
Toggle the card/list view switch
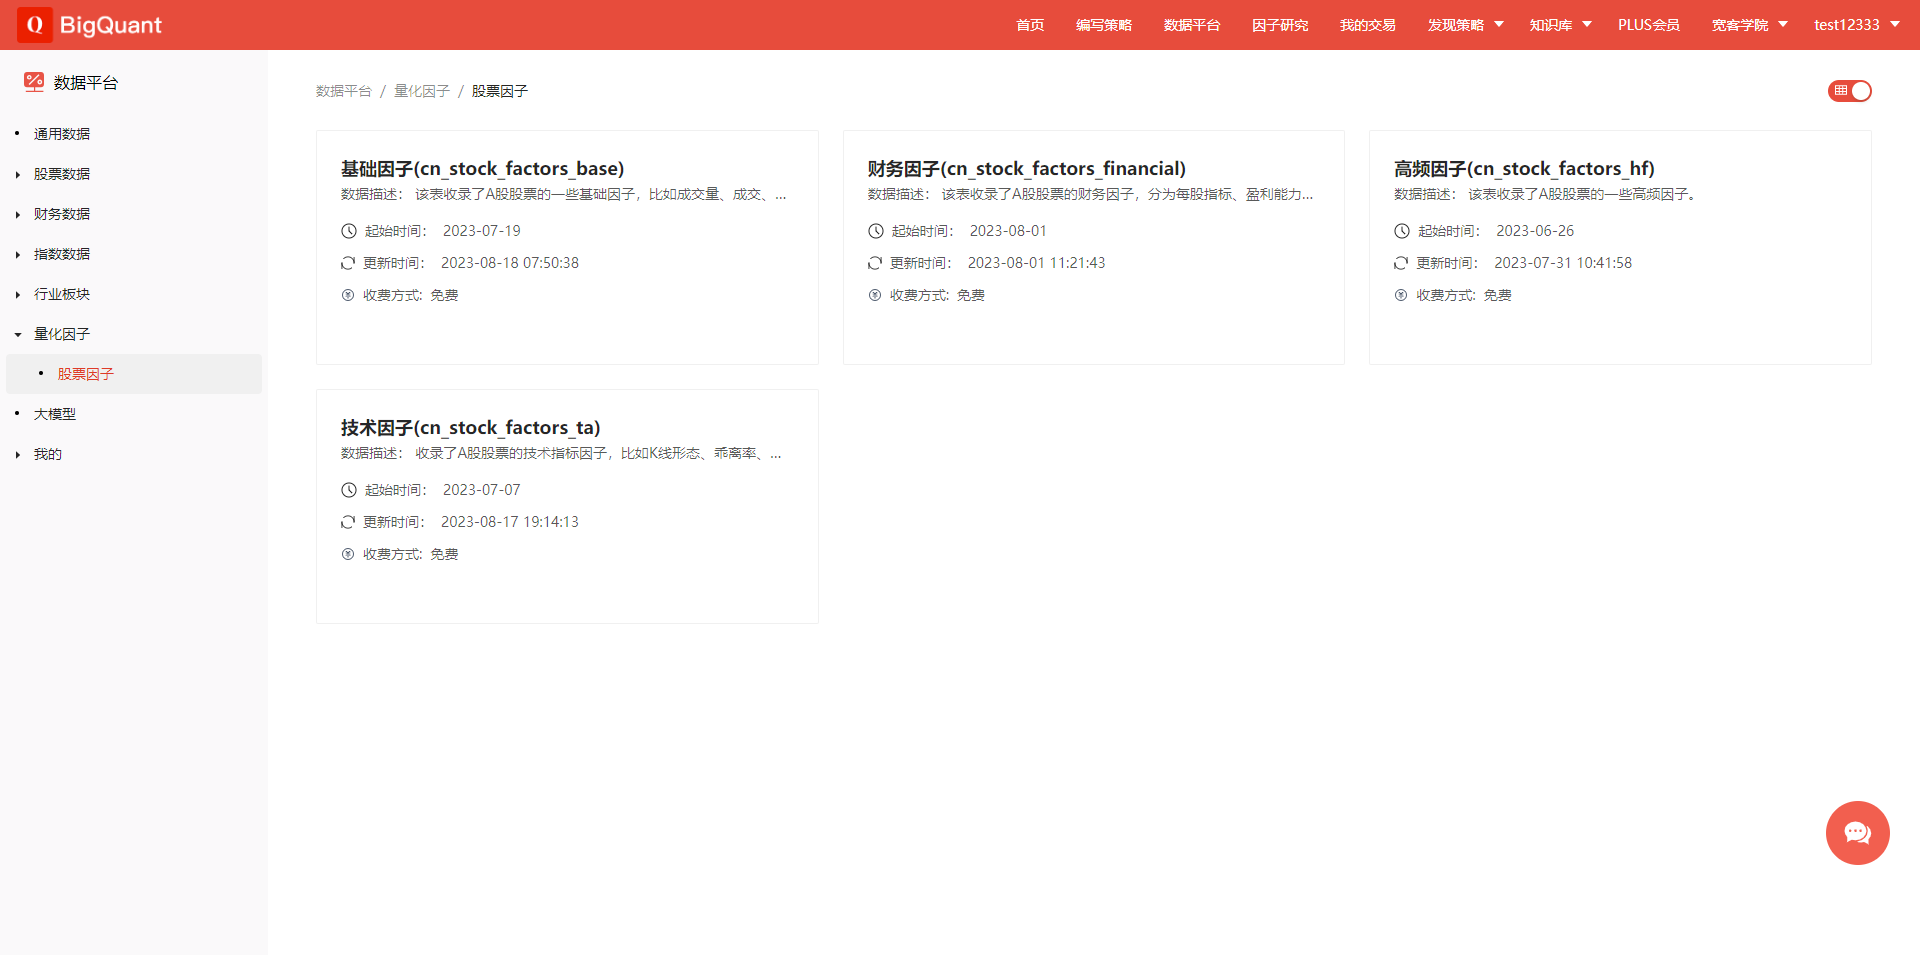1849,91
